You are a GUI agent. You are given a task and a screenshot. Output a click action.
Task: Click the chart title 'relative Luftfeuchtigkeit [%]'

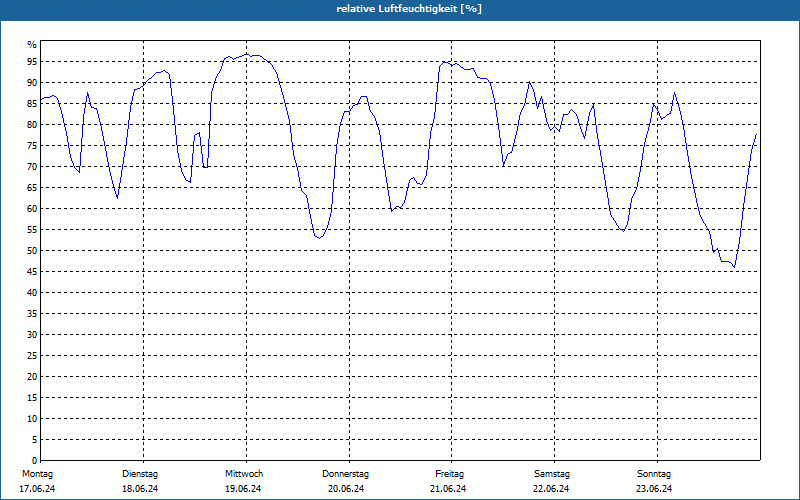[x=409, y=9]
